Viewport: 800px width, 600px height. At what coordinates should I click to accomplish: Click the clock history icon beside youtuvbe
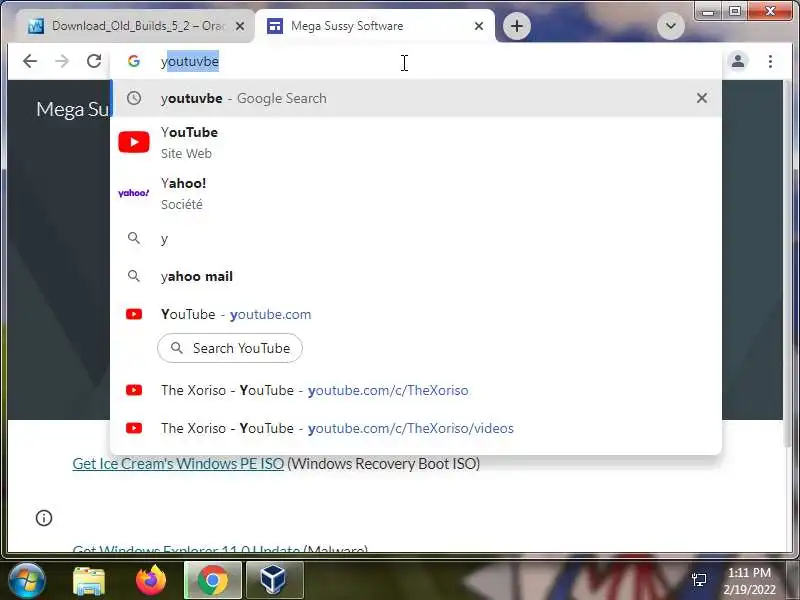pos(134,98)
